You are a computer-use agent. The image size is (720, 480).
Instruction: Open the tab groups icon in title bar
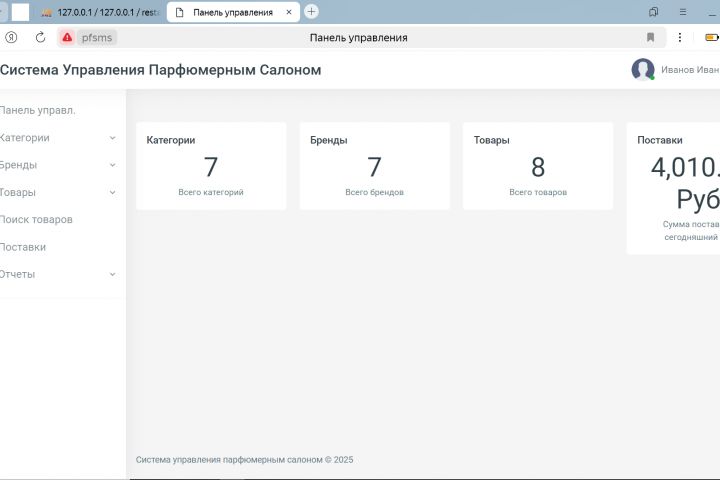653,12
